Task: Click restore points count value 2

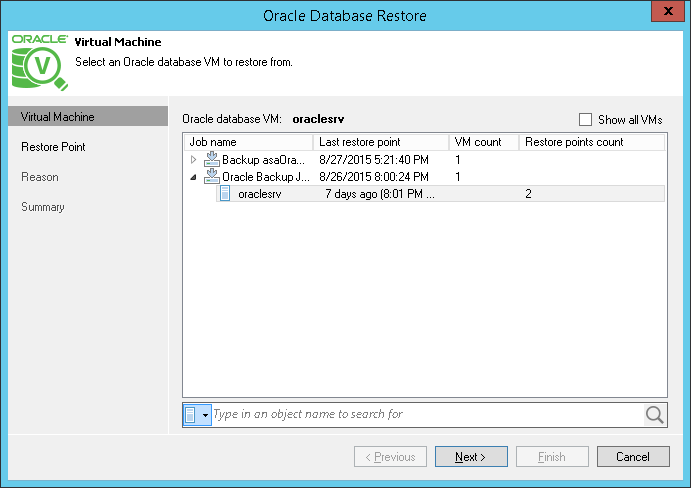Action: coord(528,194)
